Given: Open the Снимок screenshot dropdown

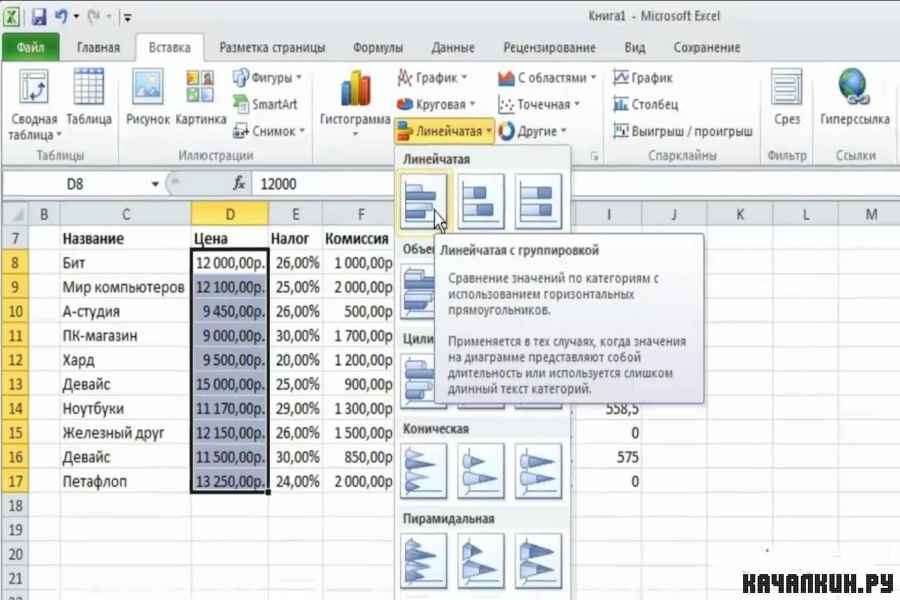Looking at the screenshot, I should (268, 131).
